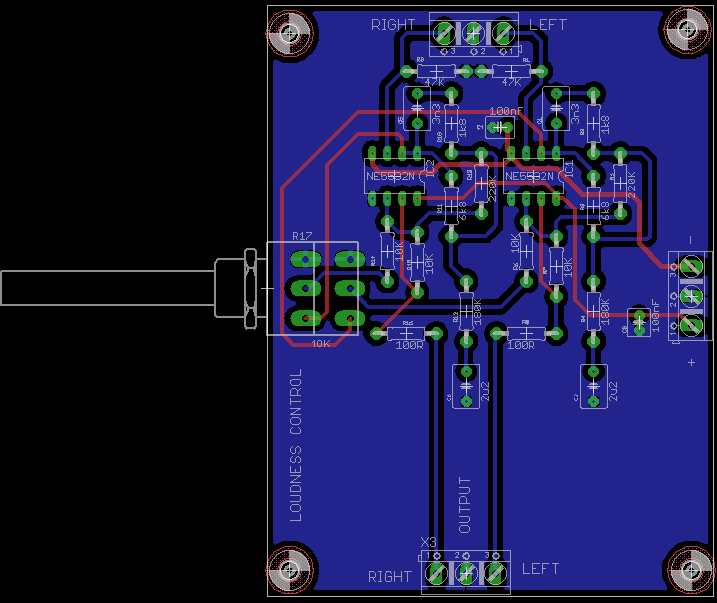717x603 pixels.
Task: Click the plus sign by the power connector
Action: coord(691,362)
